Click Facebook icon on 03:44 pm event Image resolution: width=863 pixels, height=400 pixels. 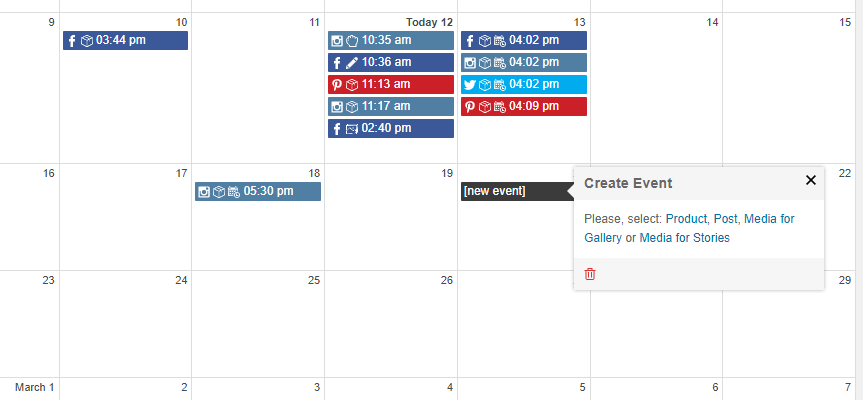[x=72, y=41]
